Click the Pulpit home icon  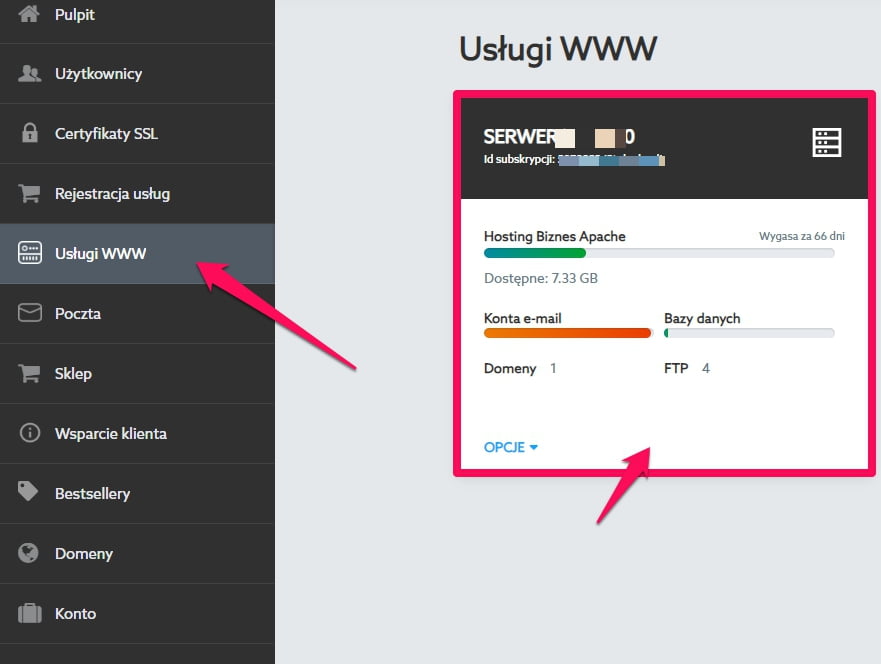point(29,13)
